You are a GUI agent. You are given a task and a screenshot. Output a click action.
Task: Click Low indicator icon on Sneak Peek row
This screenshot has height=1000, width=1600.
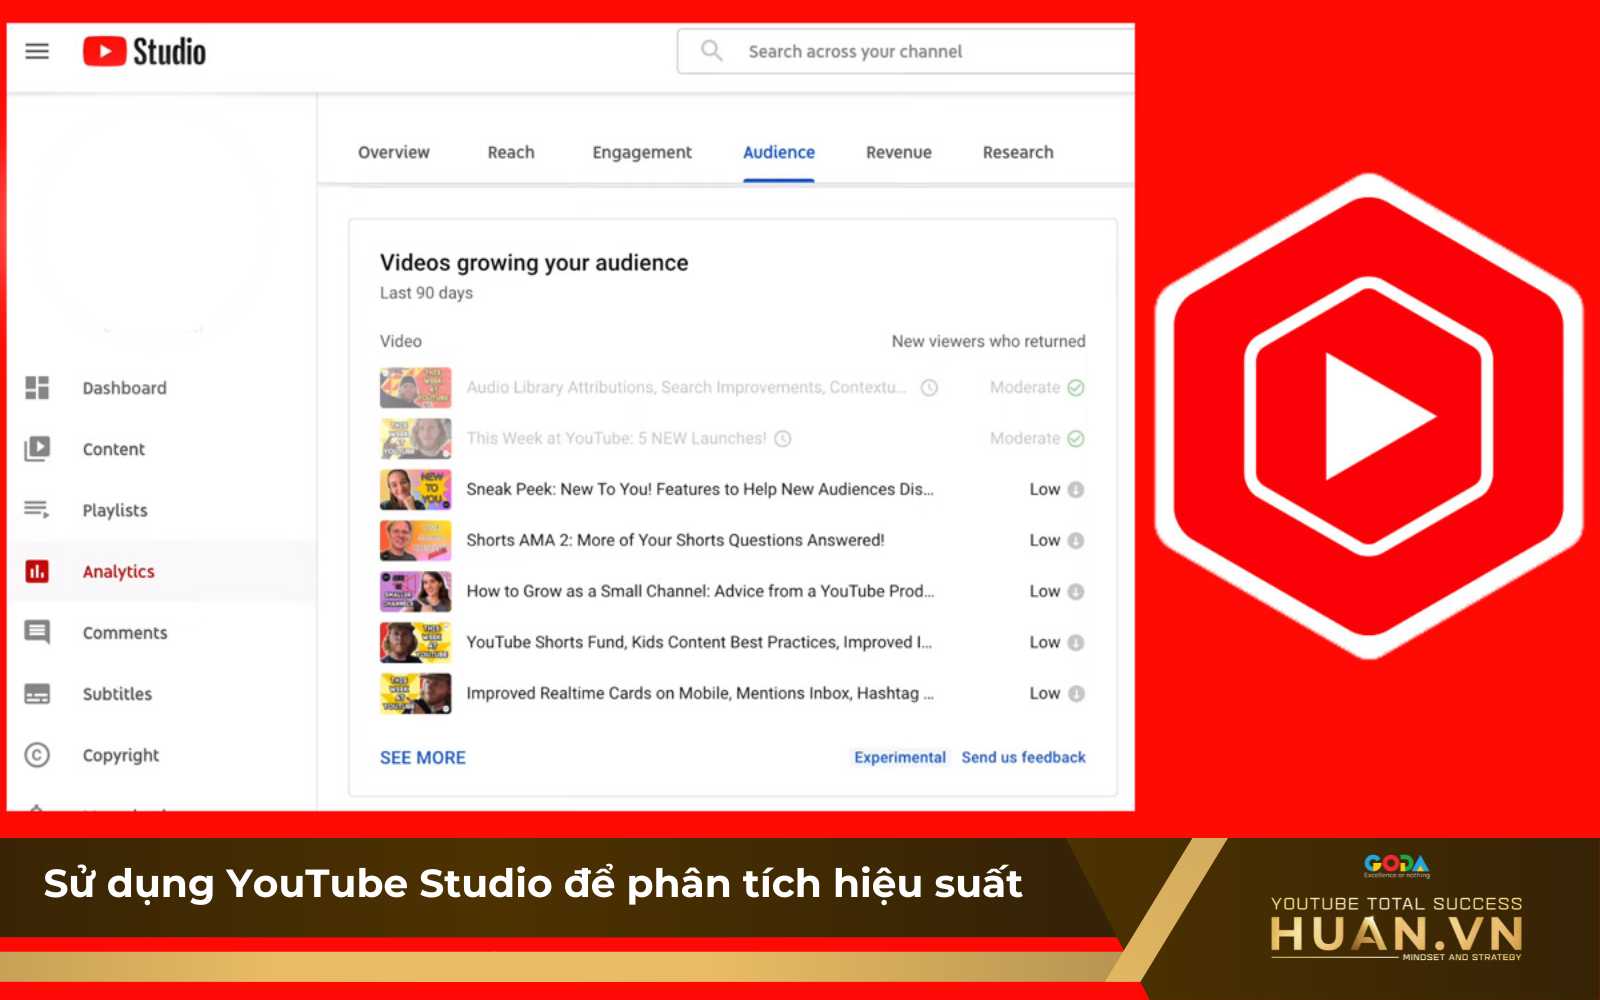click(1076, 490)
